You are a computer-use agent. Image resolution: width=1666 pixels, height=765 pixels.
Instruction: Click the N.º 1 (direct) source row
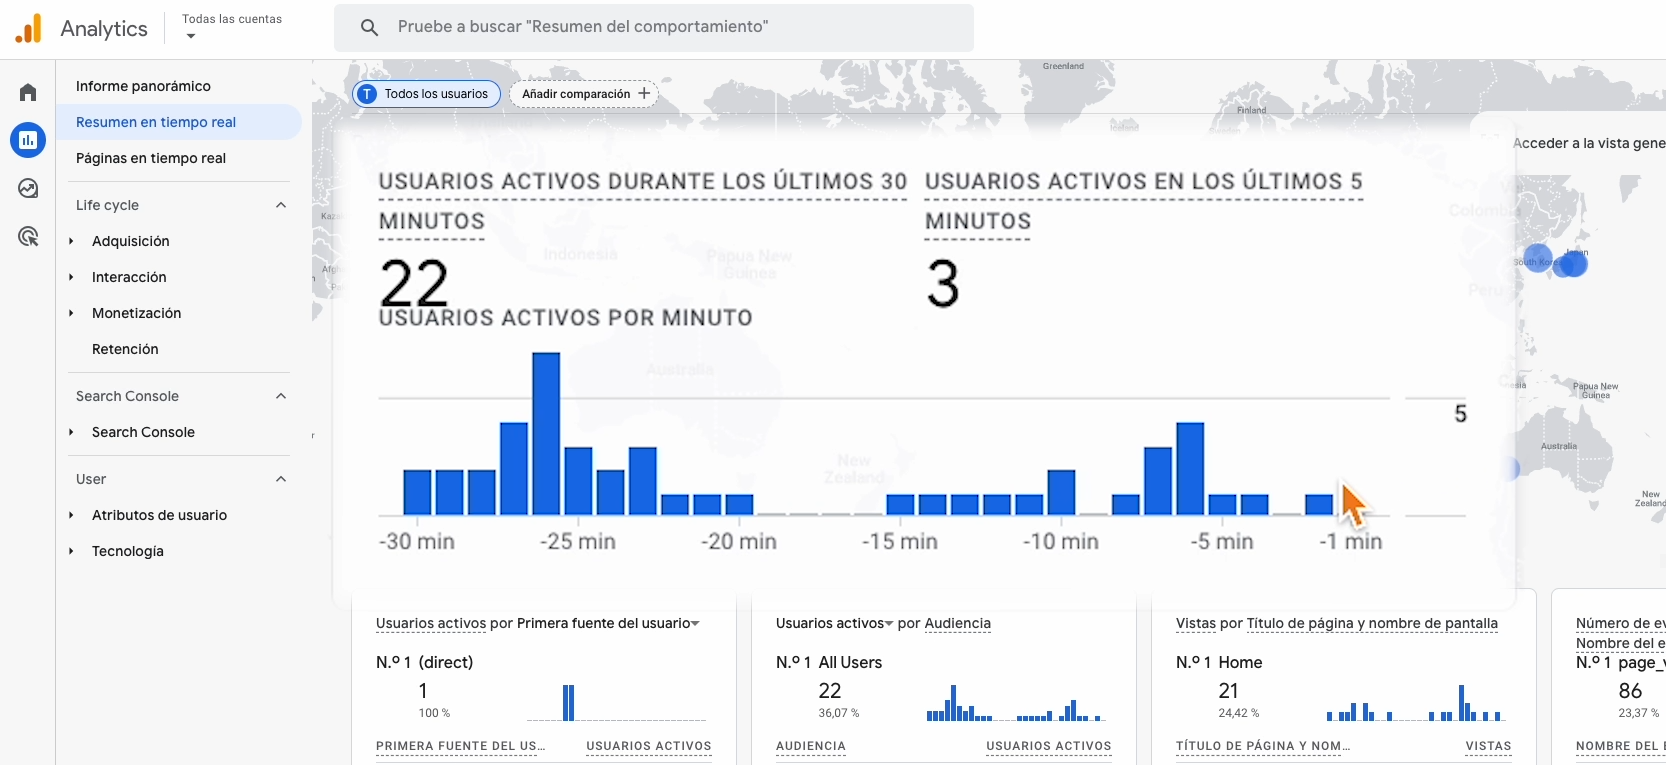coord(425,662)
